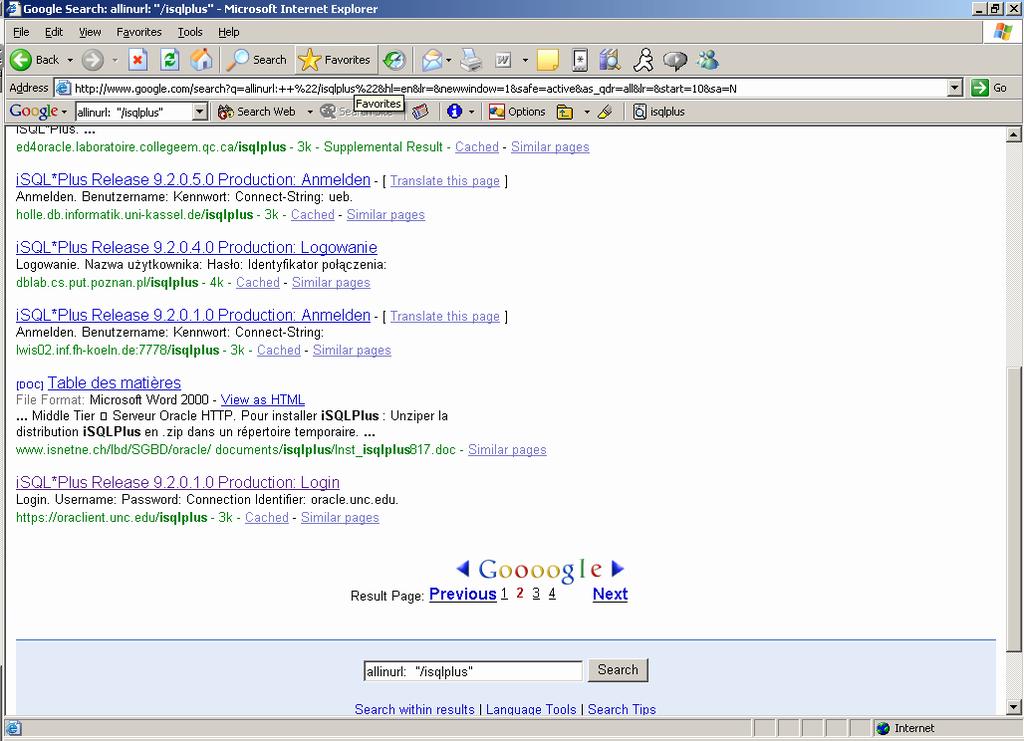The width and height of the screenshot is (1024, 741).
Task: Launch the AIM running man icon
Action: (643, 60)
